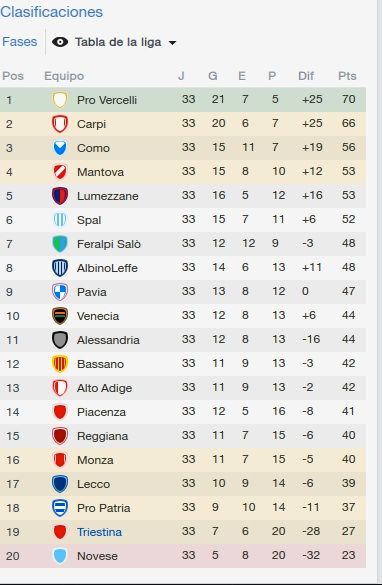The image size is (382, 585).
Task: Open the Spal striped badge
Action: pos(60,220)
